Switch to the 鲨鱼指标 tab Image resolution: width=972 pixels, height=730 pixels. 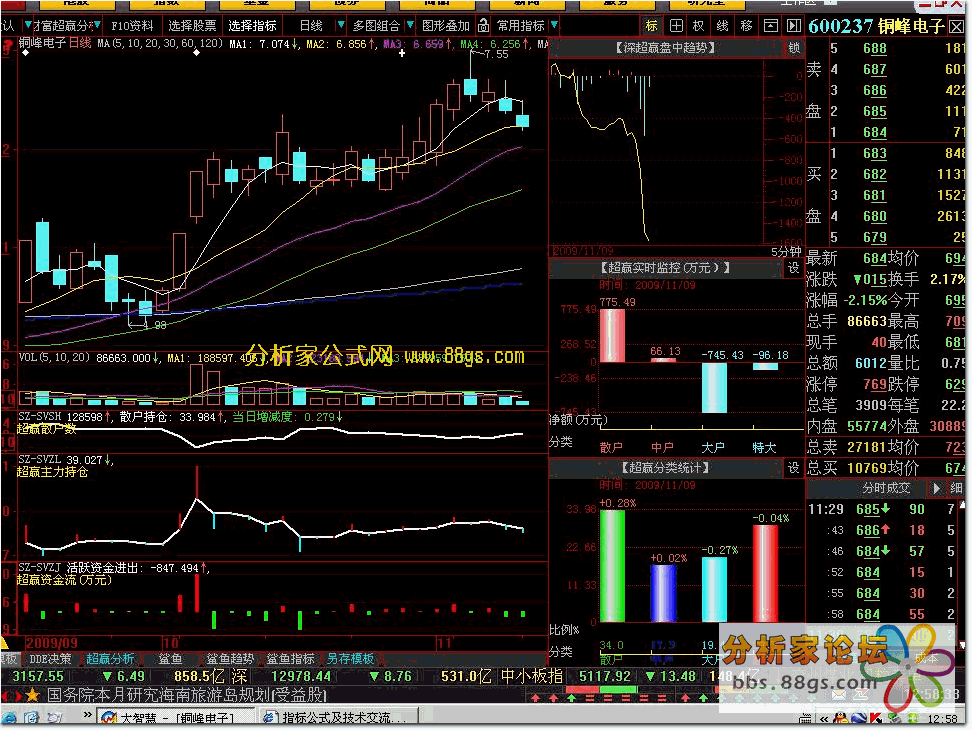[x=290, y=659]
